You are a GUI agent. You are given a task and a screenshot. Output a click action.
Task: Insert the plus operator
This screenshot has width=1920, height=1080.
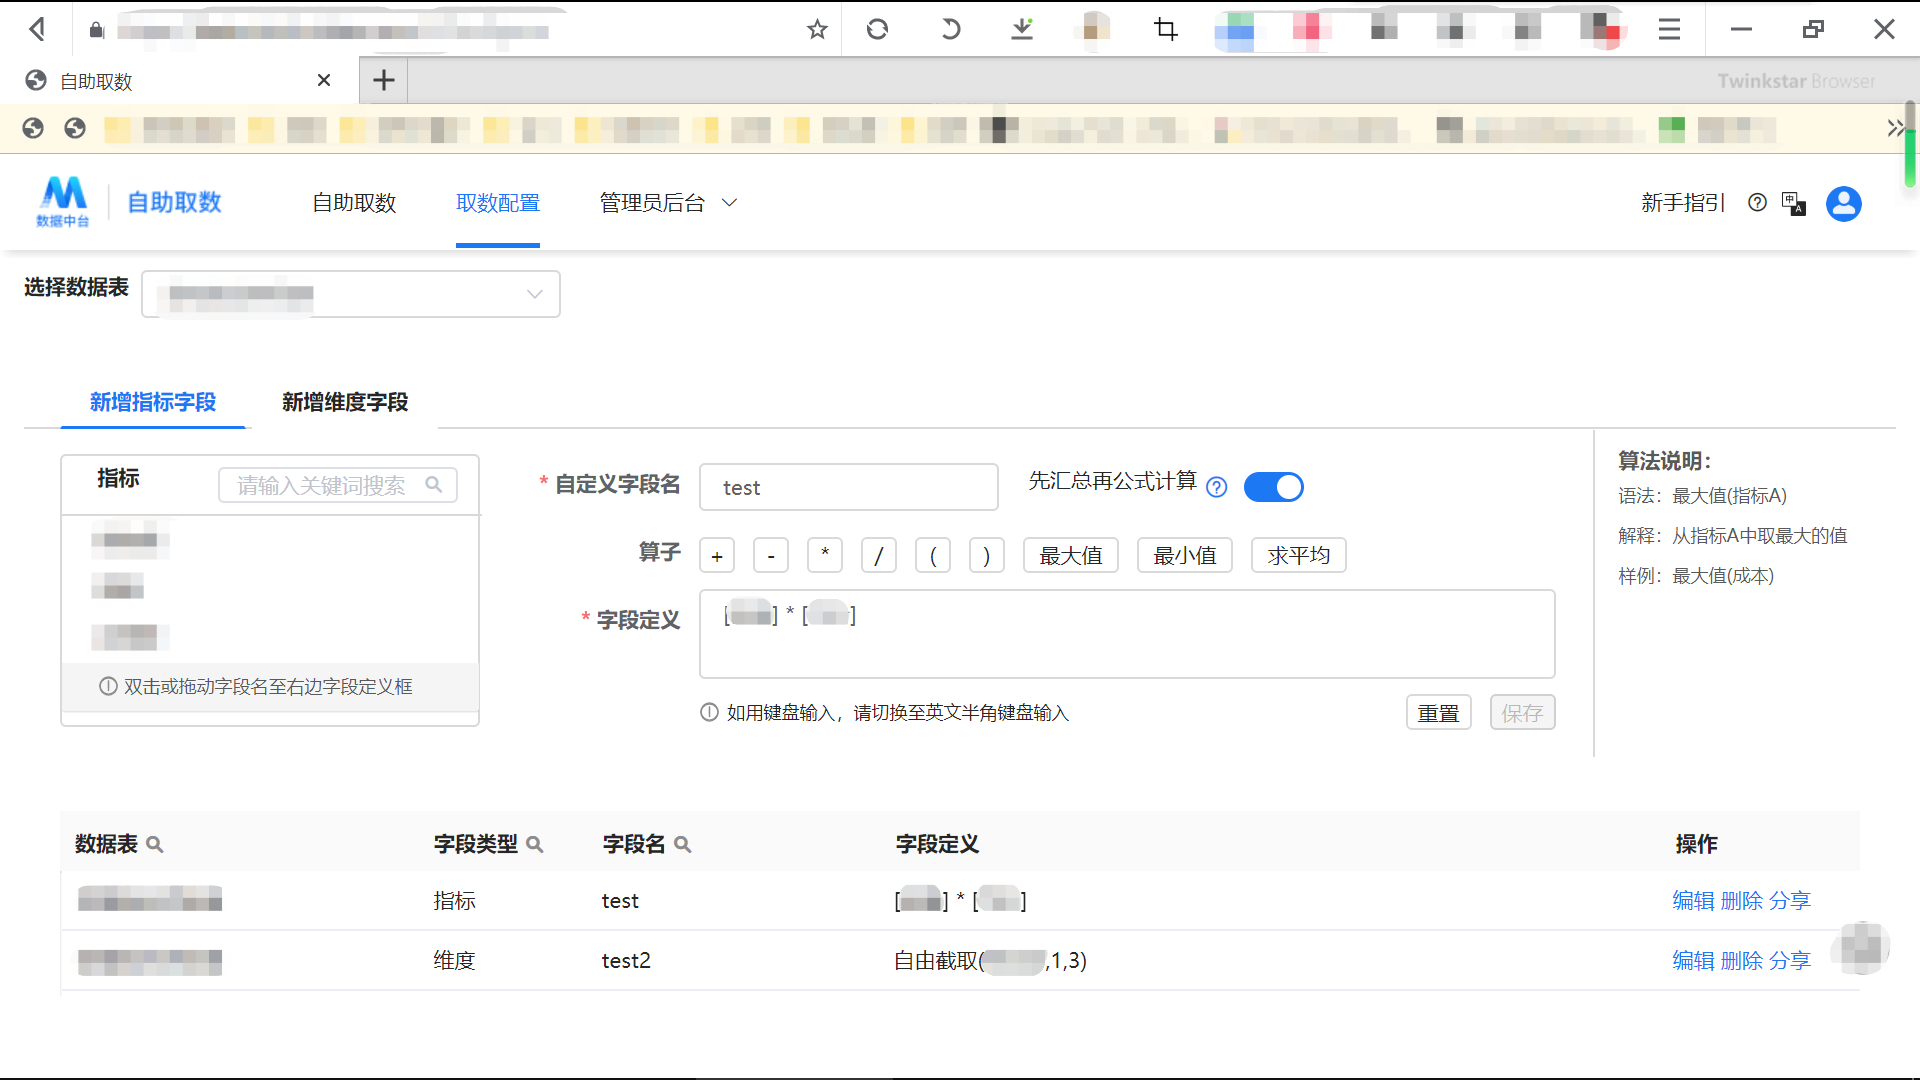click(717, 555)
